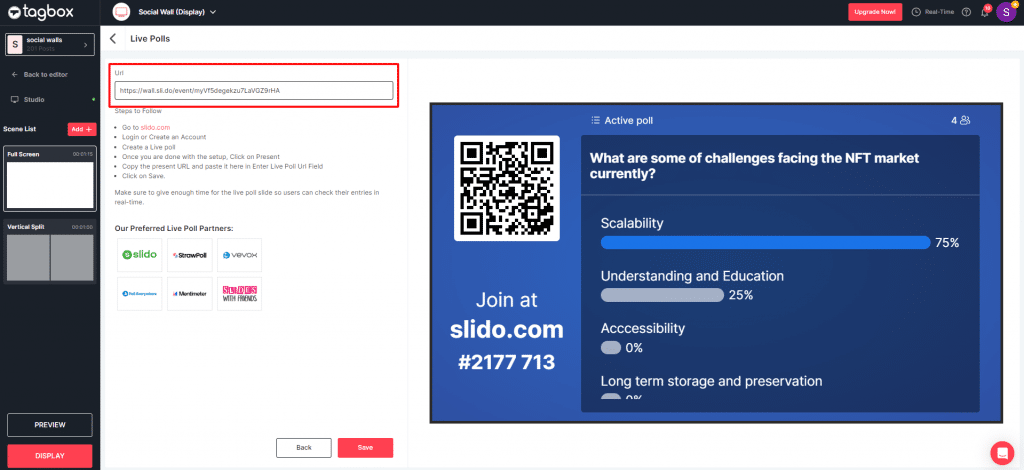
Task: Open the Studio menu item
Action: pos(34,99)
